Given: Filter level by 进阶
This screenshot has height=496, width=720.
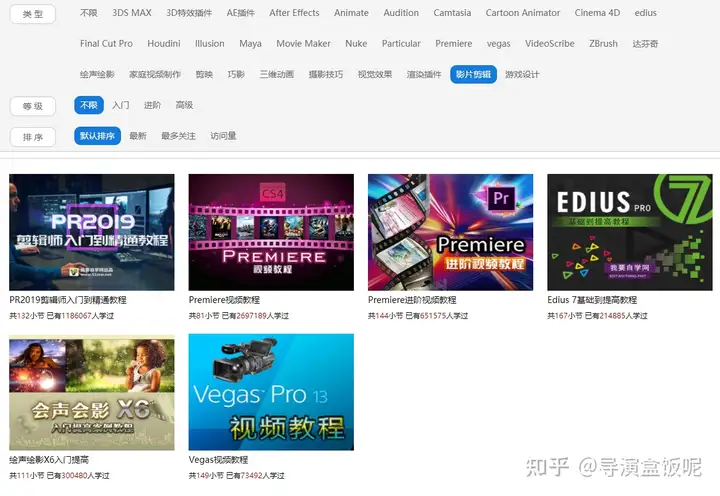Looking at the screenshot, I should pyautogui.click(x=152, y=105).
